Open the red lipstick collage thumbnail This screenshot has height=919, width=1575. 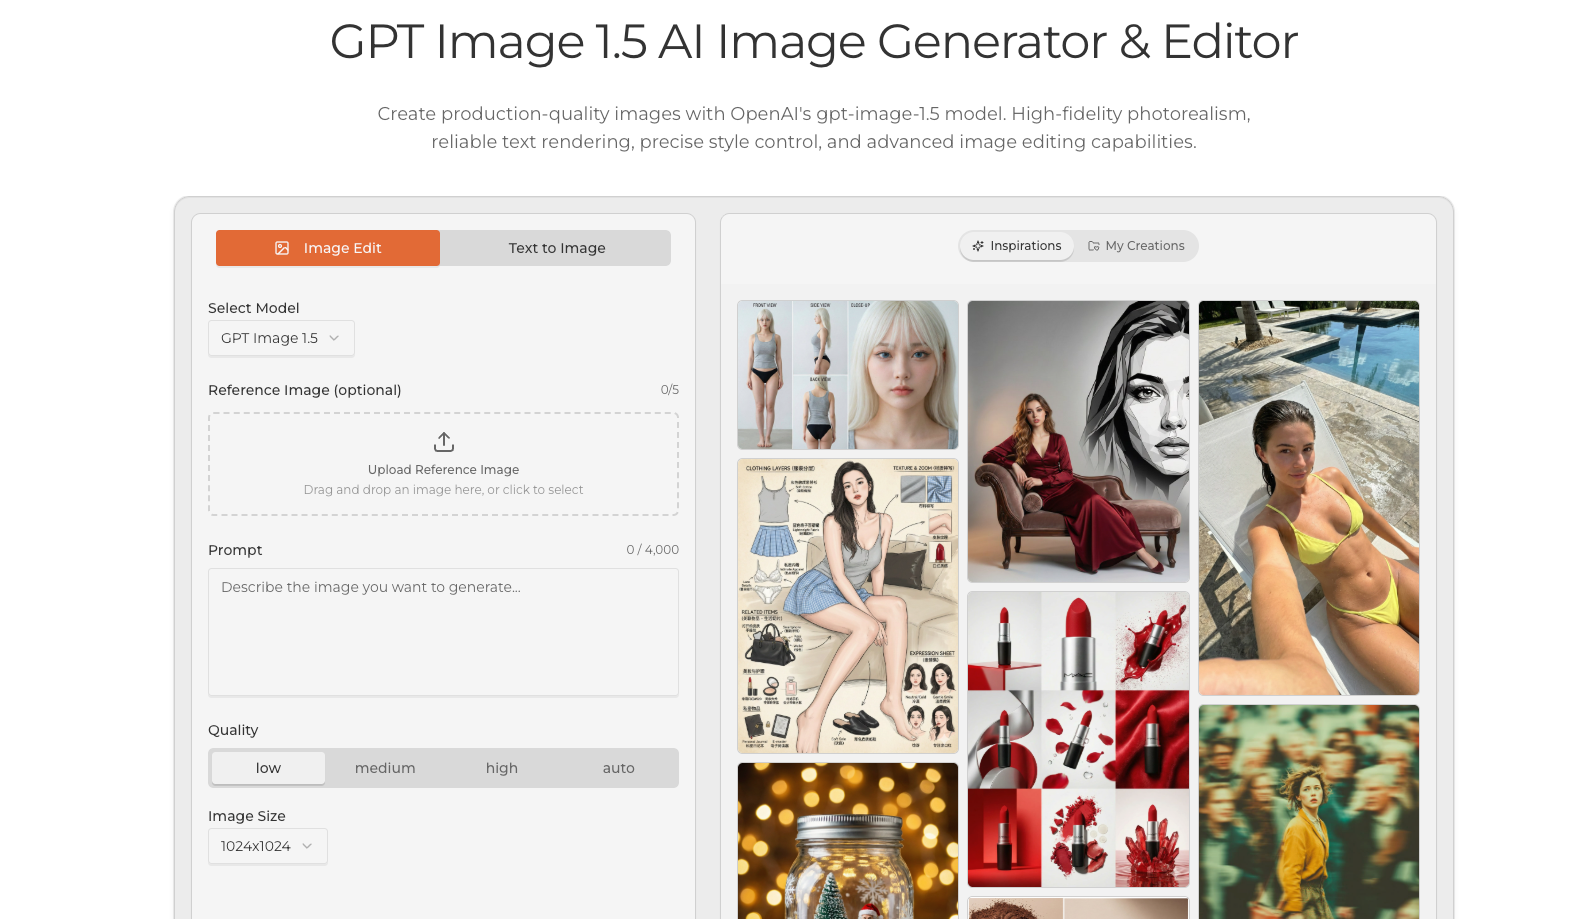click(x=1078, y=739)
